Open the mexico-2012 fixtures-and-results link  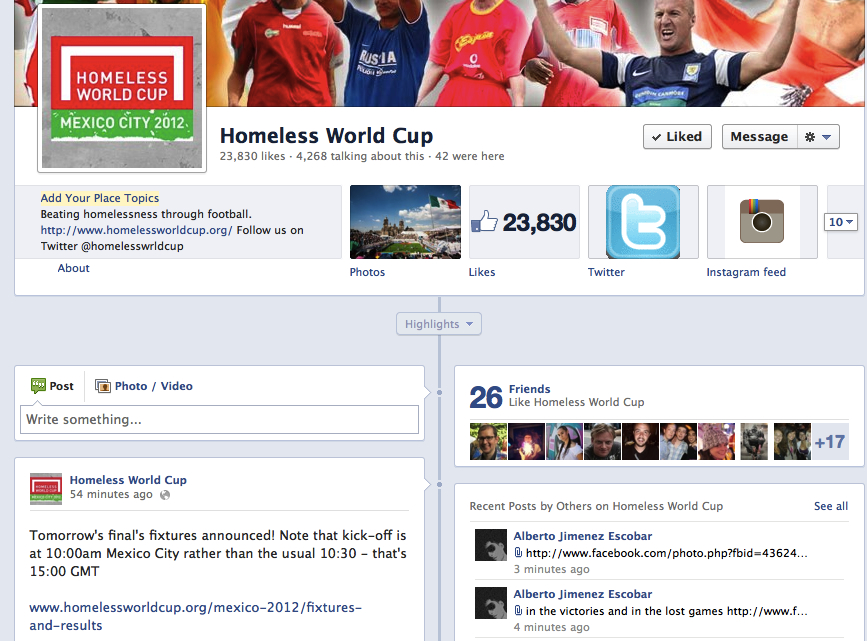pyautogui.click(x=196, y=616)
